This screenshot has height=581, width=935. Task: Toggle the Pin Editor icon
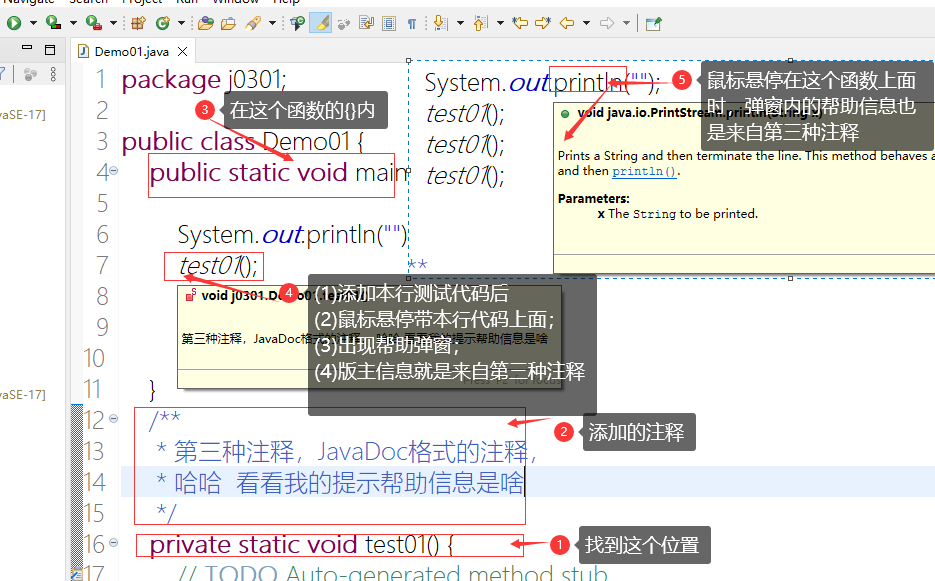coord(654,23)
